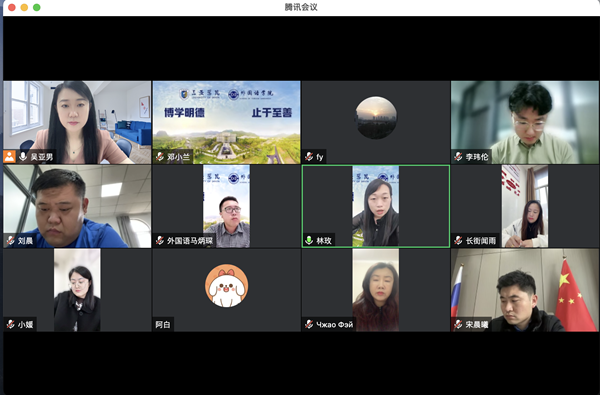Click 李玮伦's muted microphone icon

pyautogui.click(x=458, y=156)
